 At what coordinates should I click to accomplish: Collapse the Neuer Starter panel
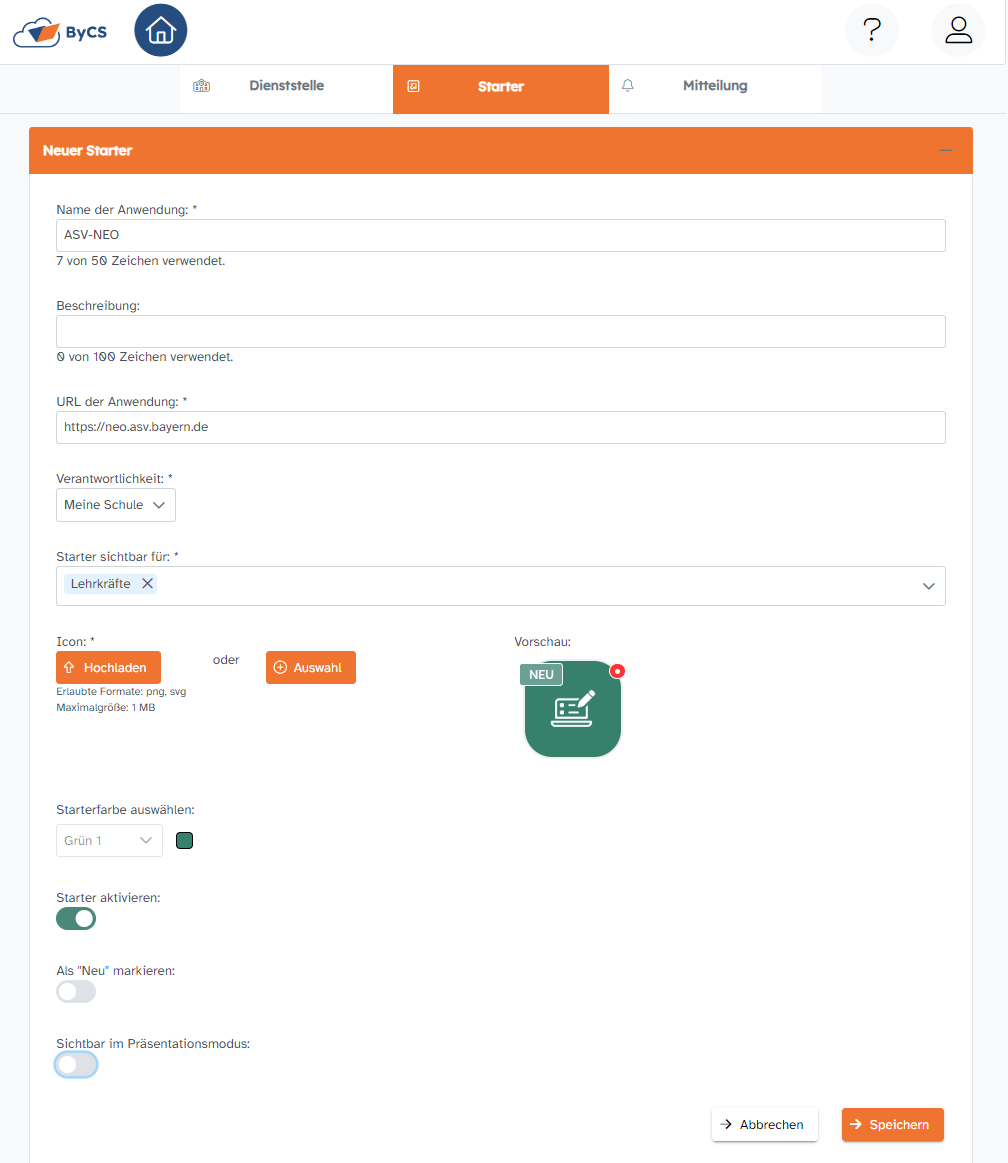(x=945, y=150)
